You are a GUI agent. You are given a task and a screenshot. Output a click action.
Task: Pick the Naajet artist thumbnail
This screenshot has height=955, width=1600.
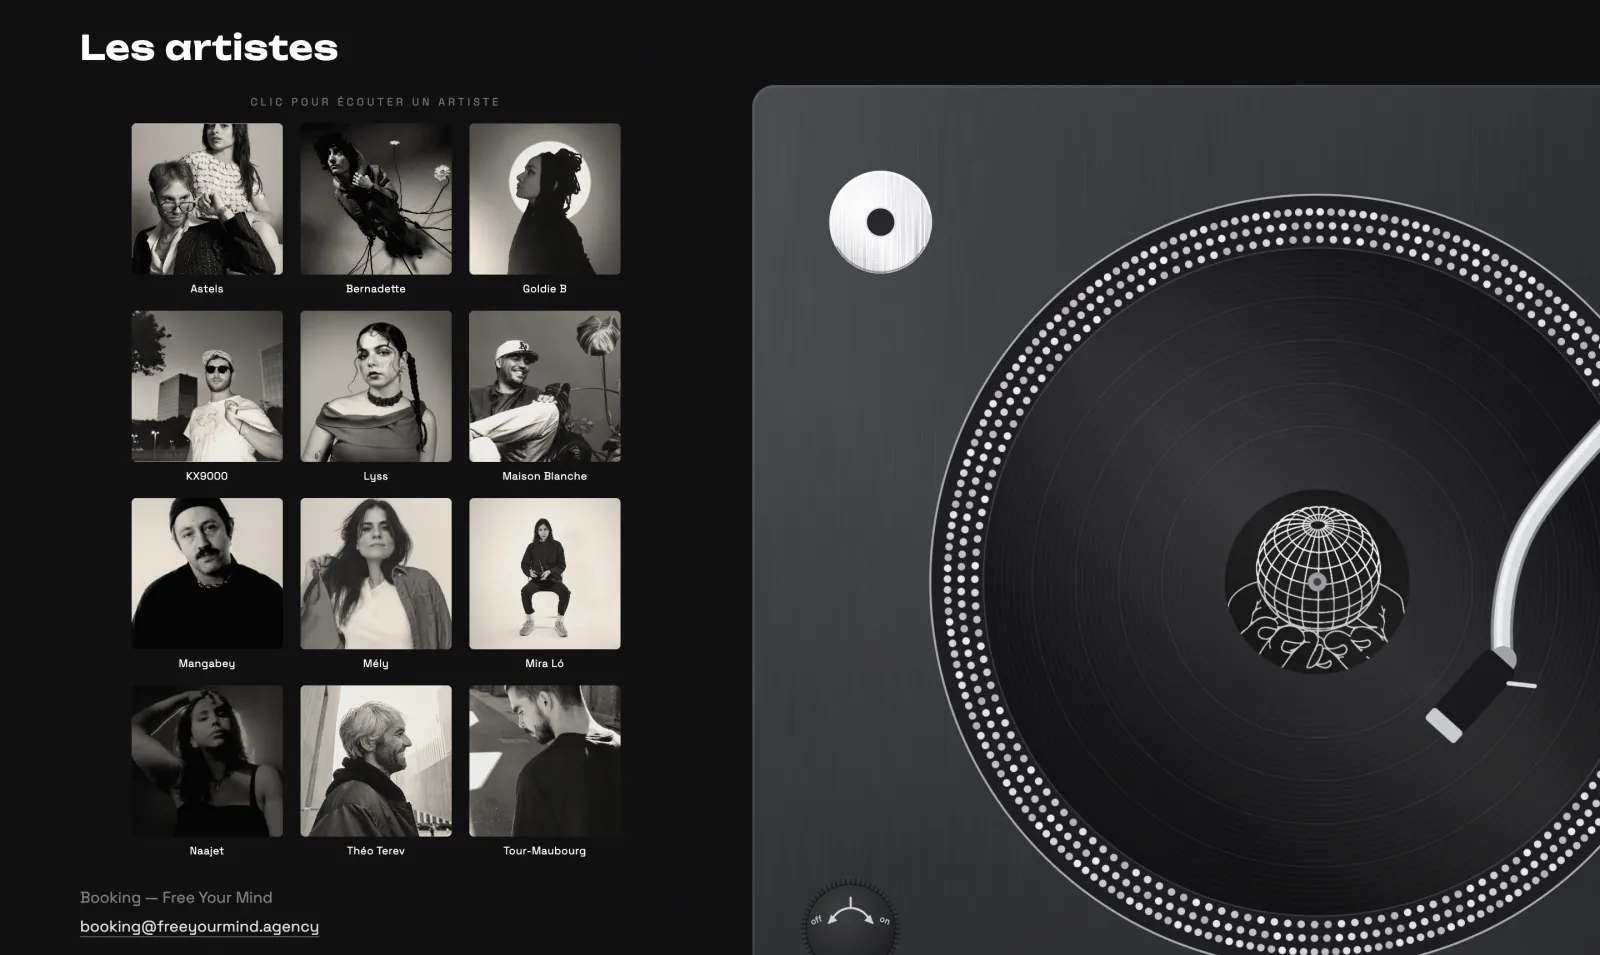(207, 761)
